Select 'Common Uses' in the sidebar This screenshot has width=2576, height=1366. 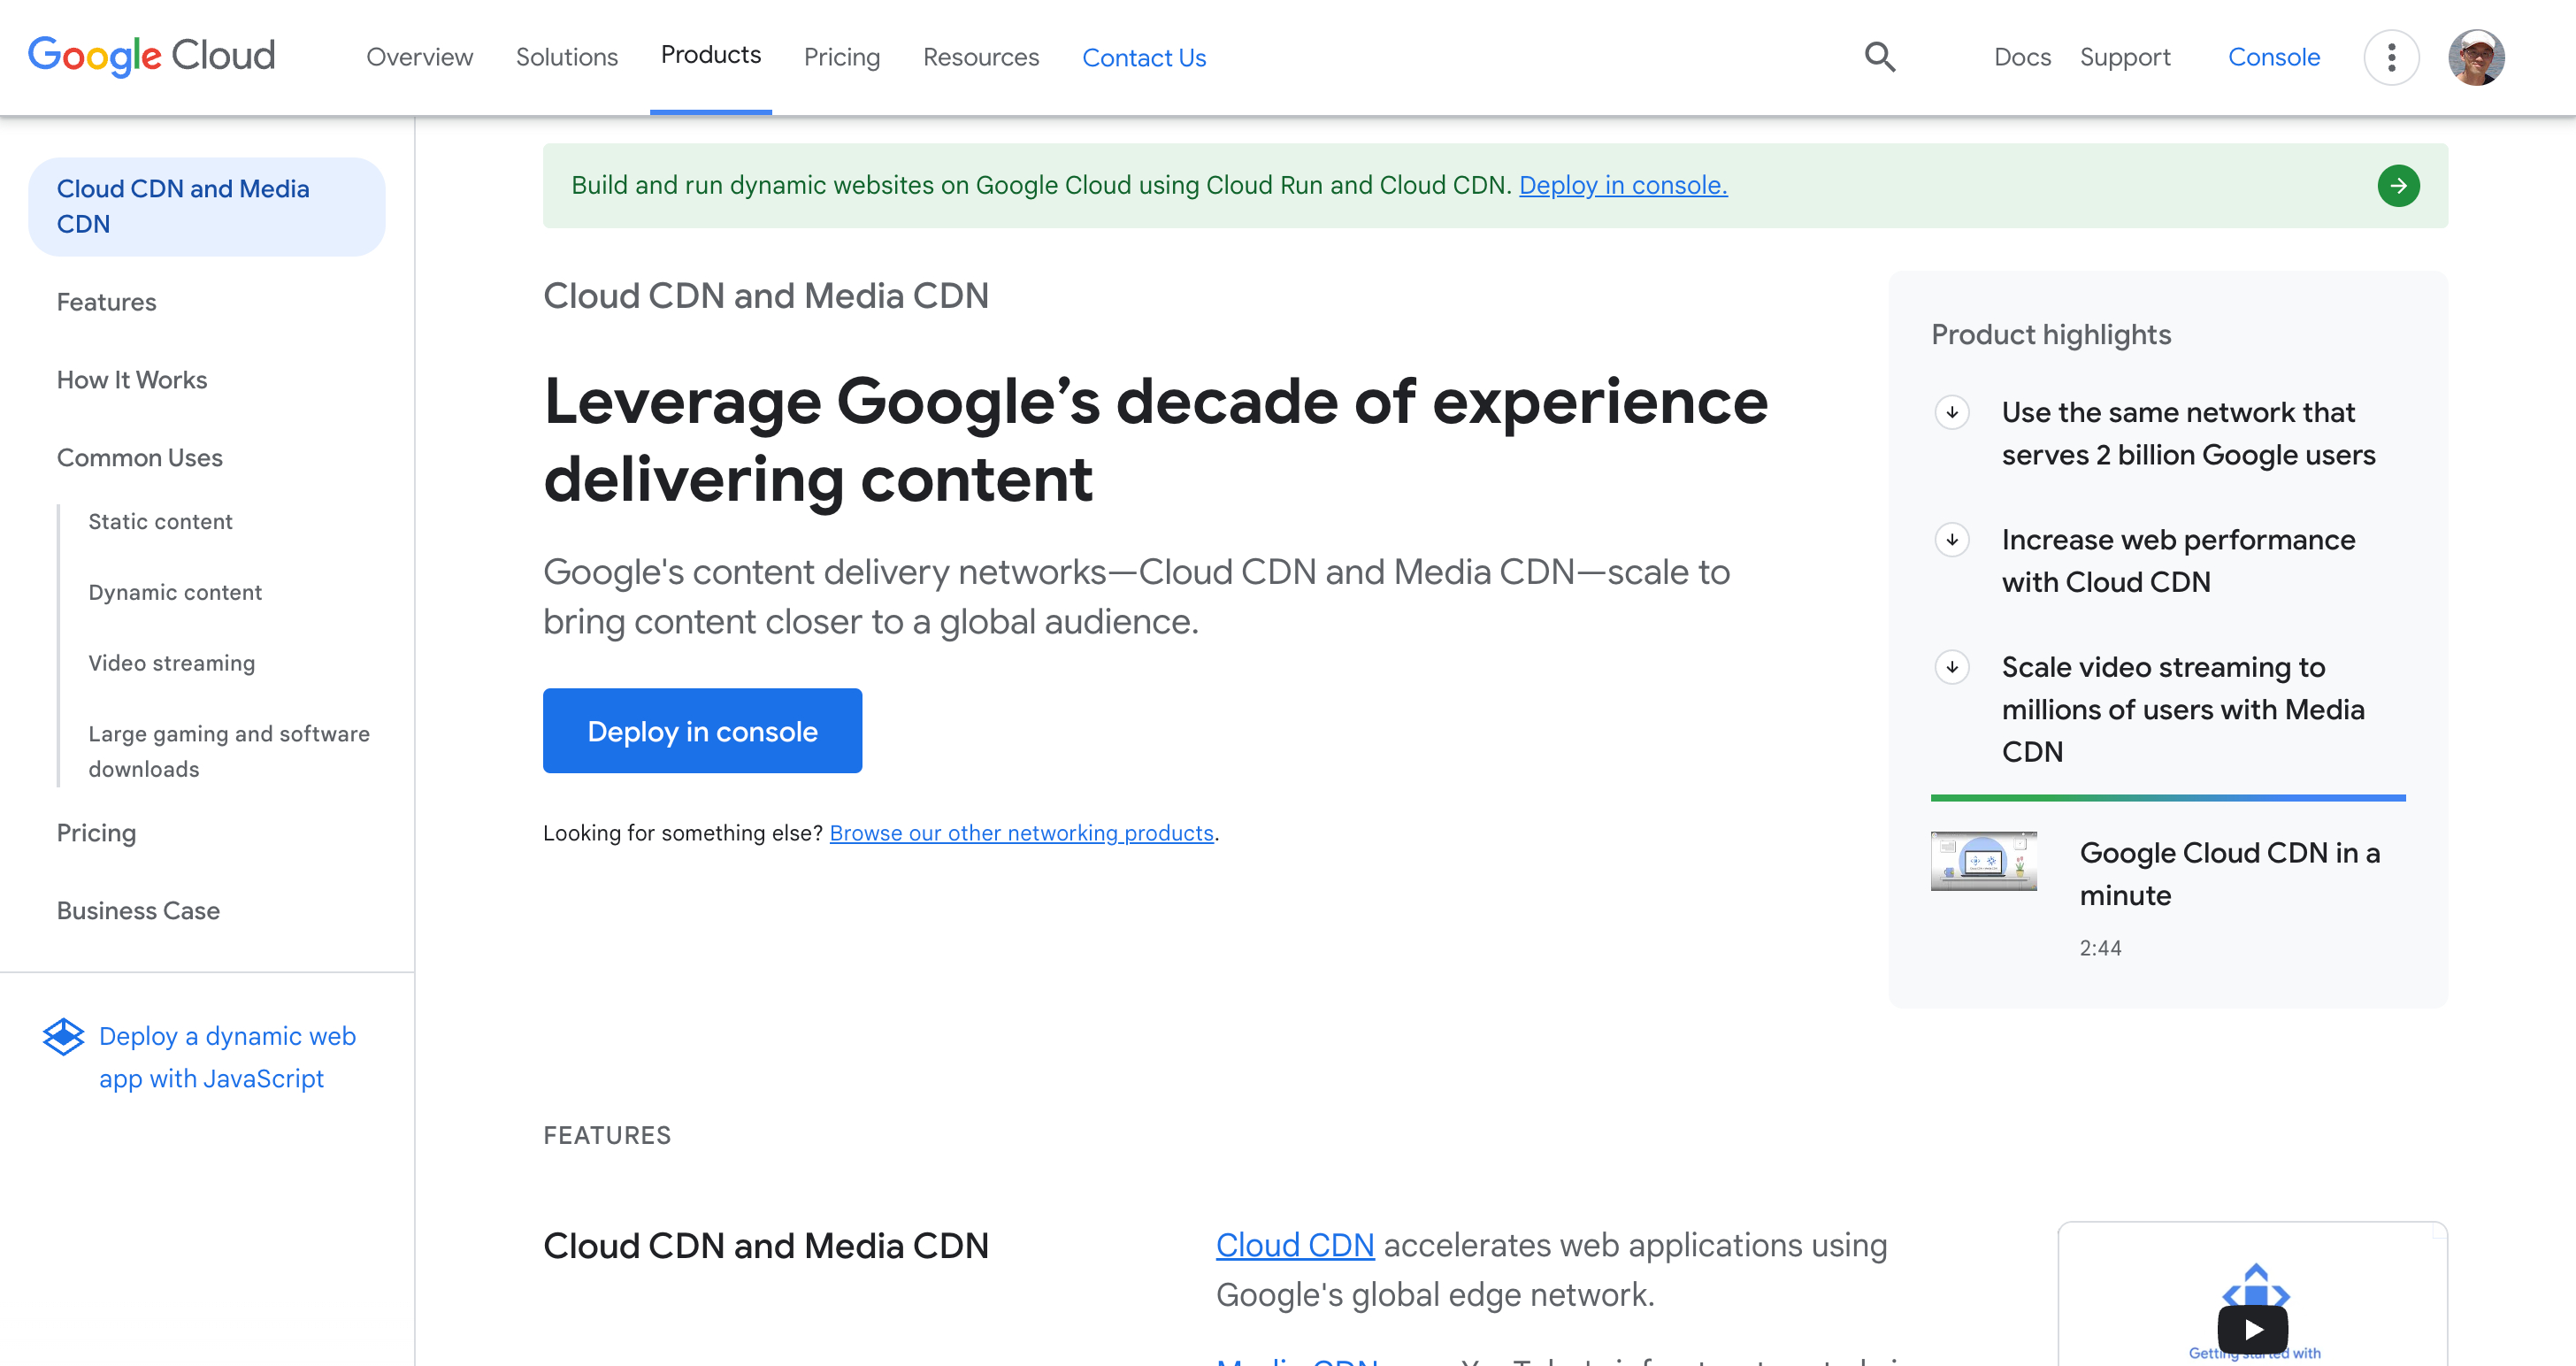(x=140, y=458)
